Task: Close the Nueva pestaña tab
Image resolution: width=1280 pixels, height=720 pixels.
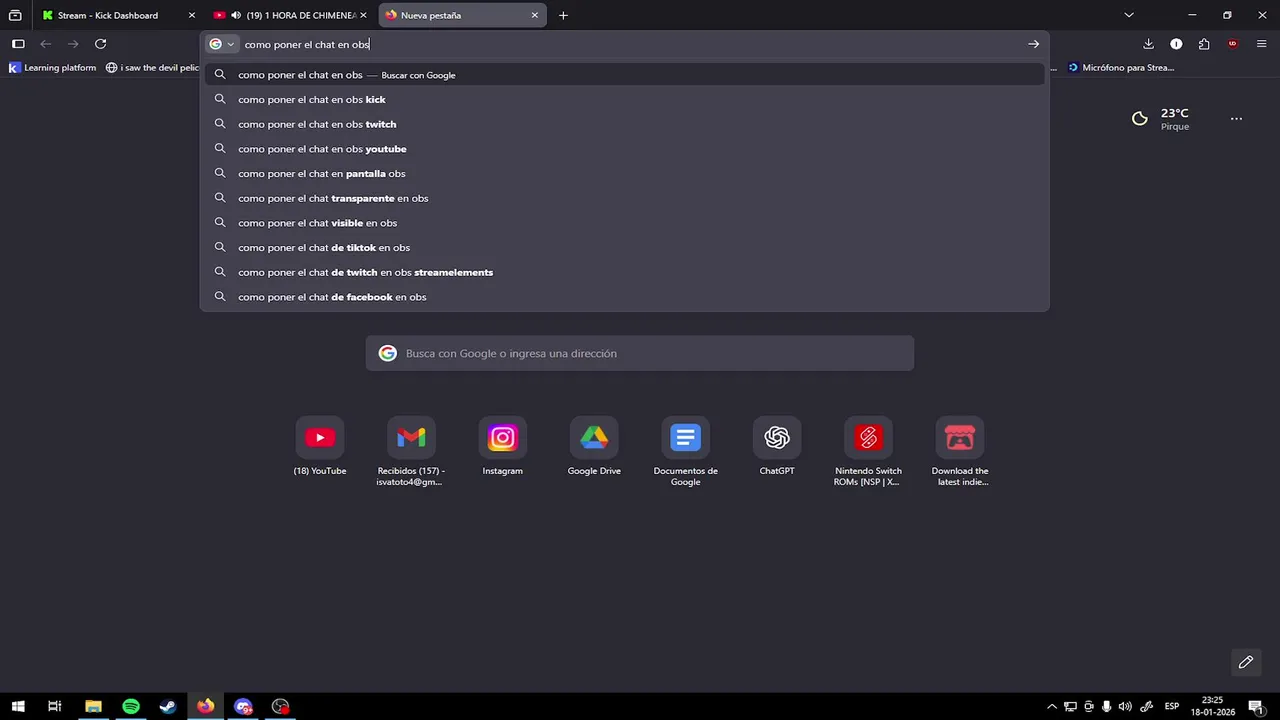Action: tap(534, 15)
